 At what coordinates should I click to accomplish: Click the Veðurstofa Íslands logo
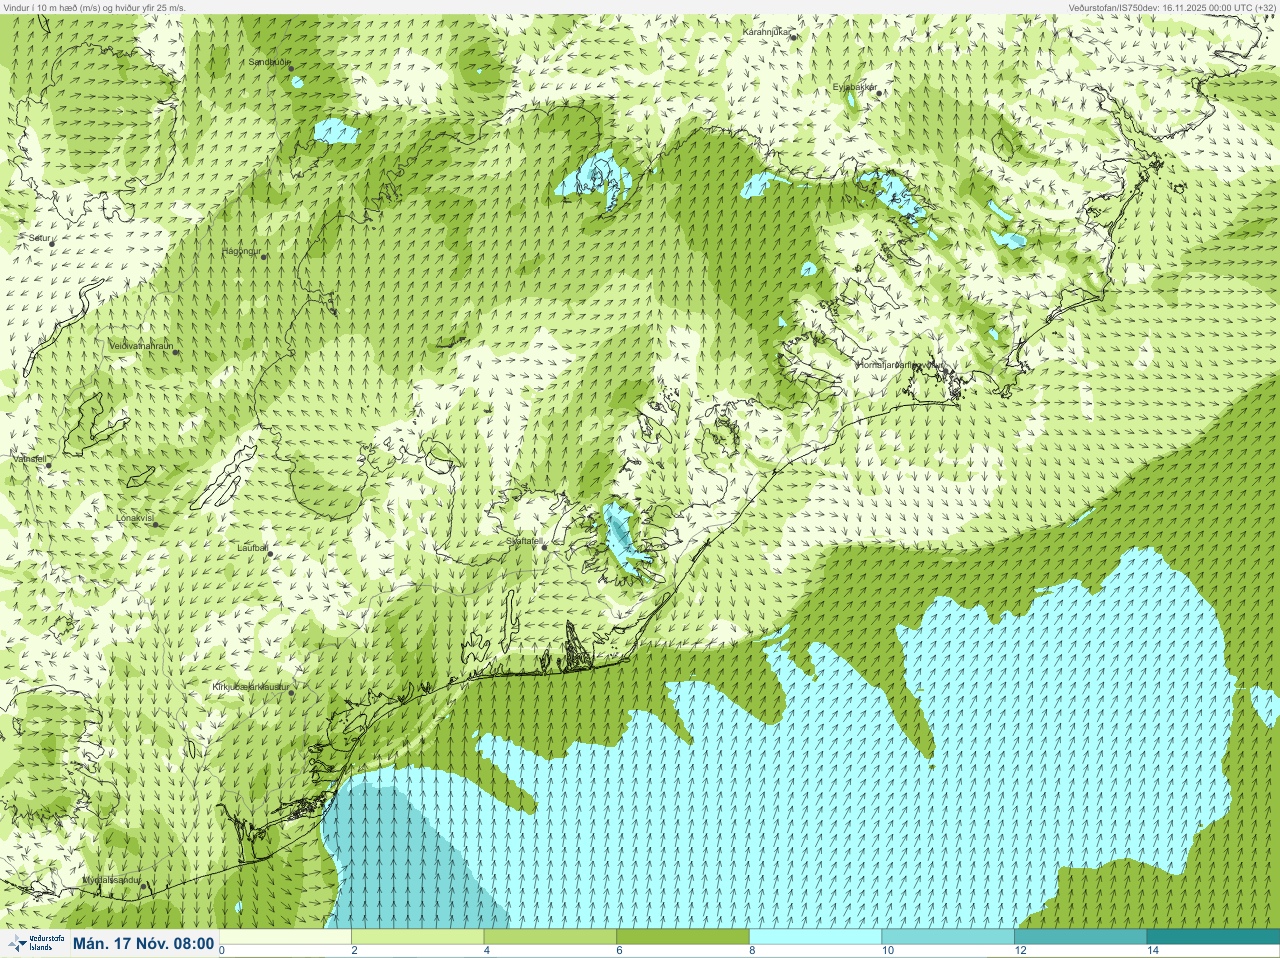coord(36,943)
